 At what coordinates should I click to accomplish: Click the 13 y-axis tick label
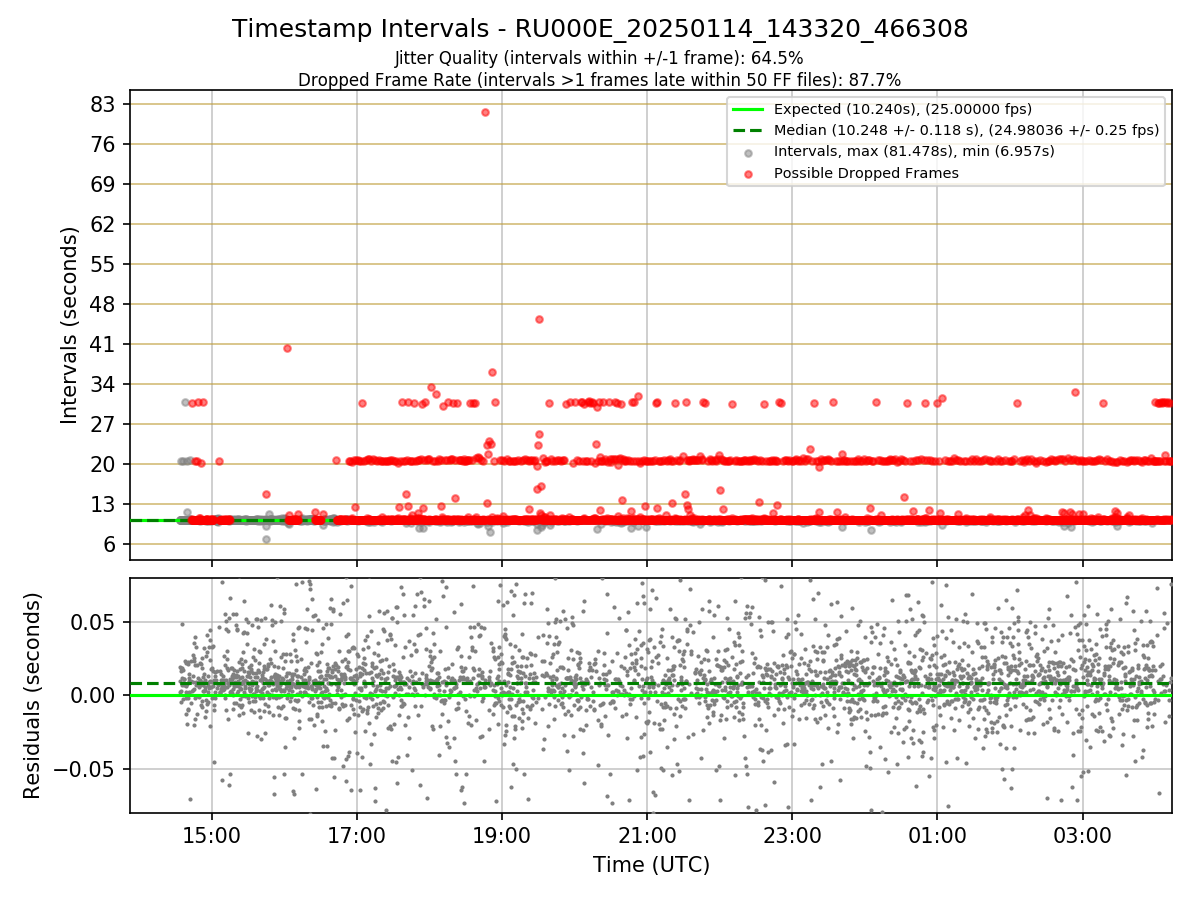[105, 504]
